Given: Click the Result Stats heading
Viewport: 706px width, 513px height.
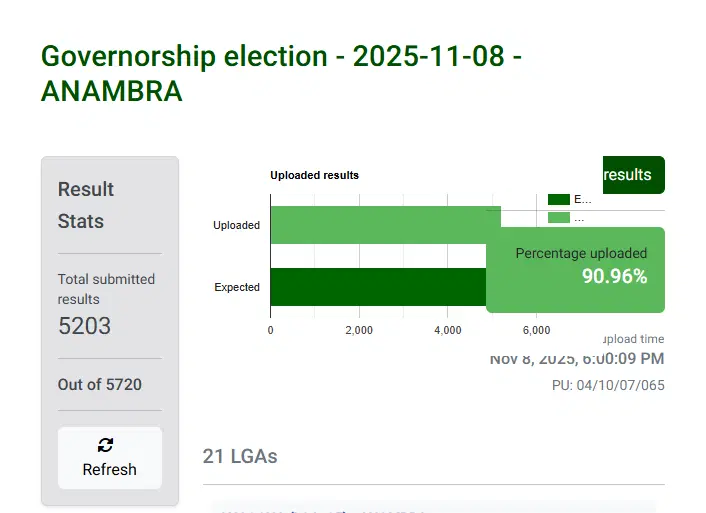Looking at the screenshot, I should [x=86, y=205].
